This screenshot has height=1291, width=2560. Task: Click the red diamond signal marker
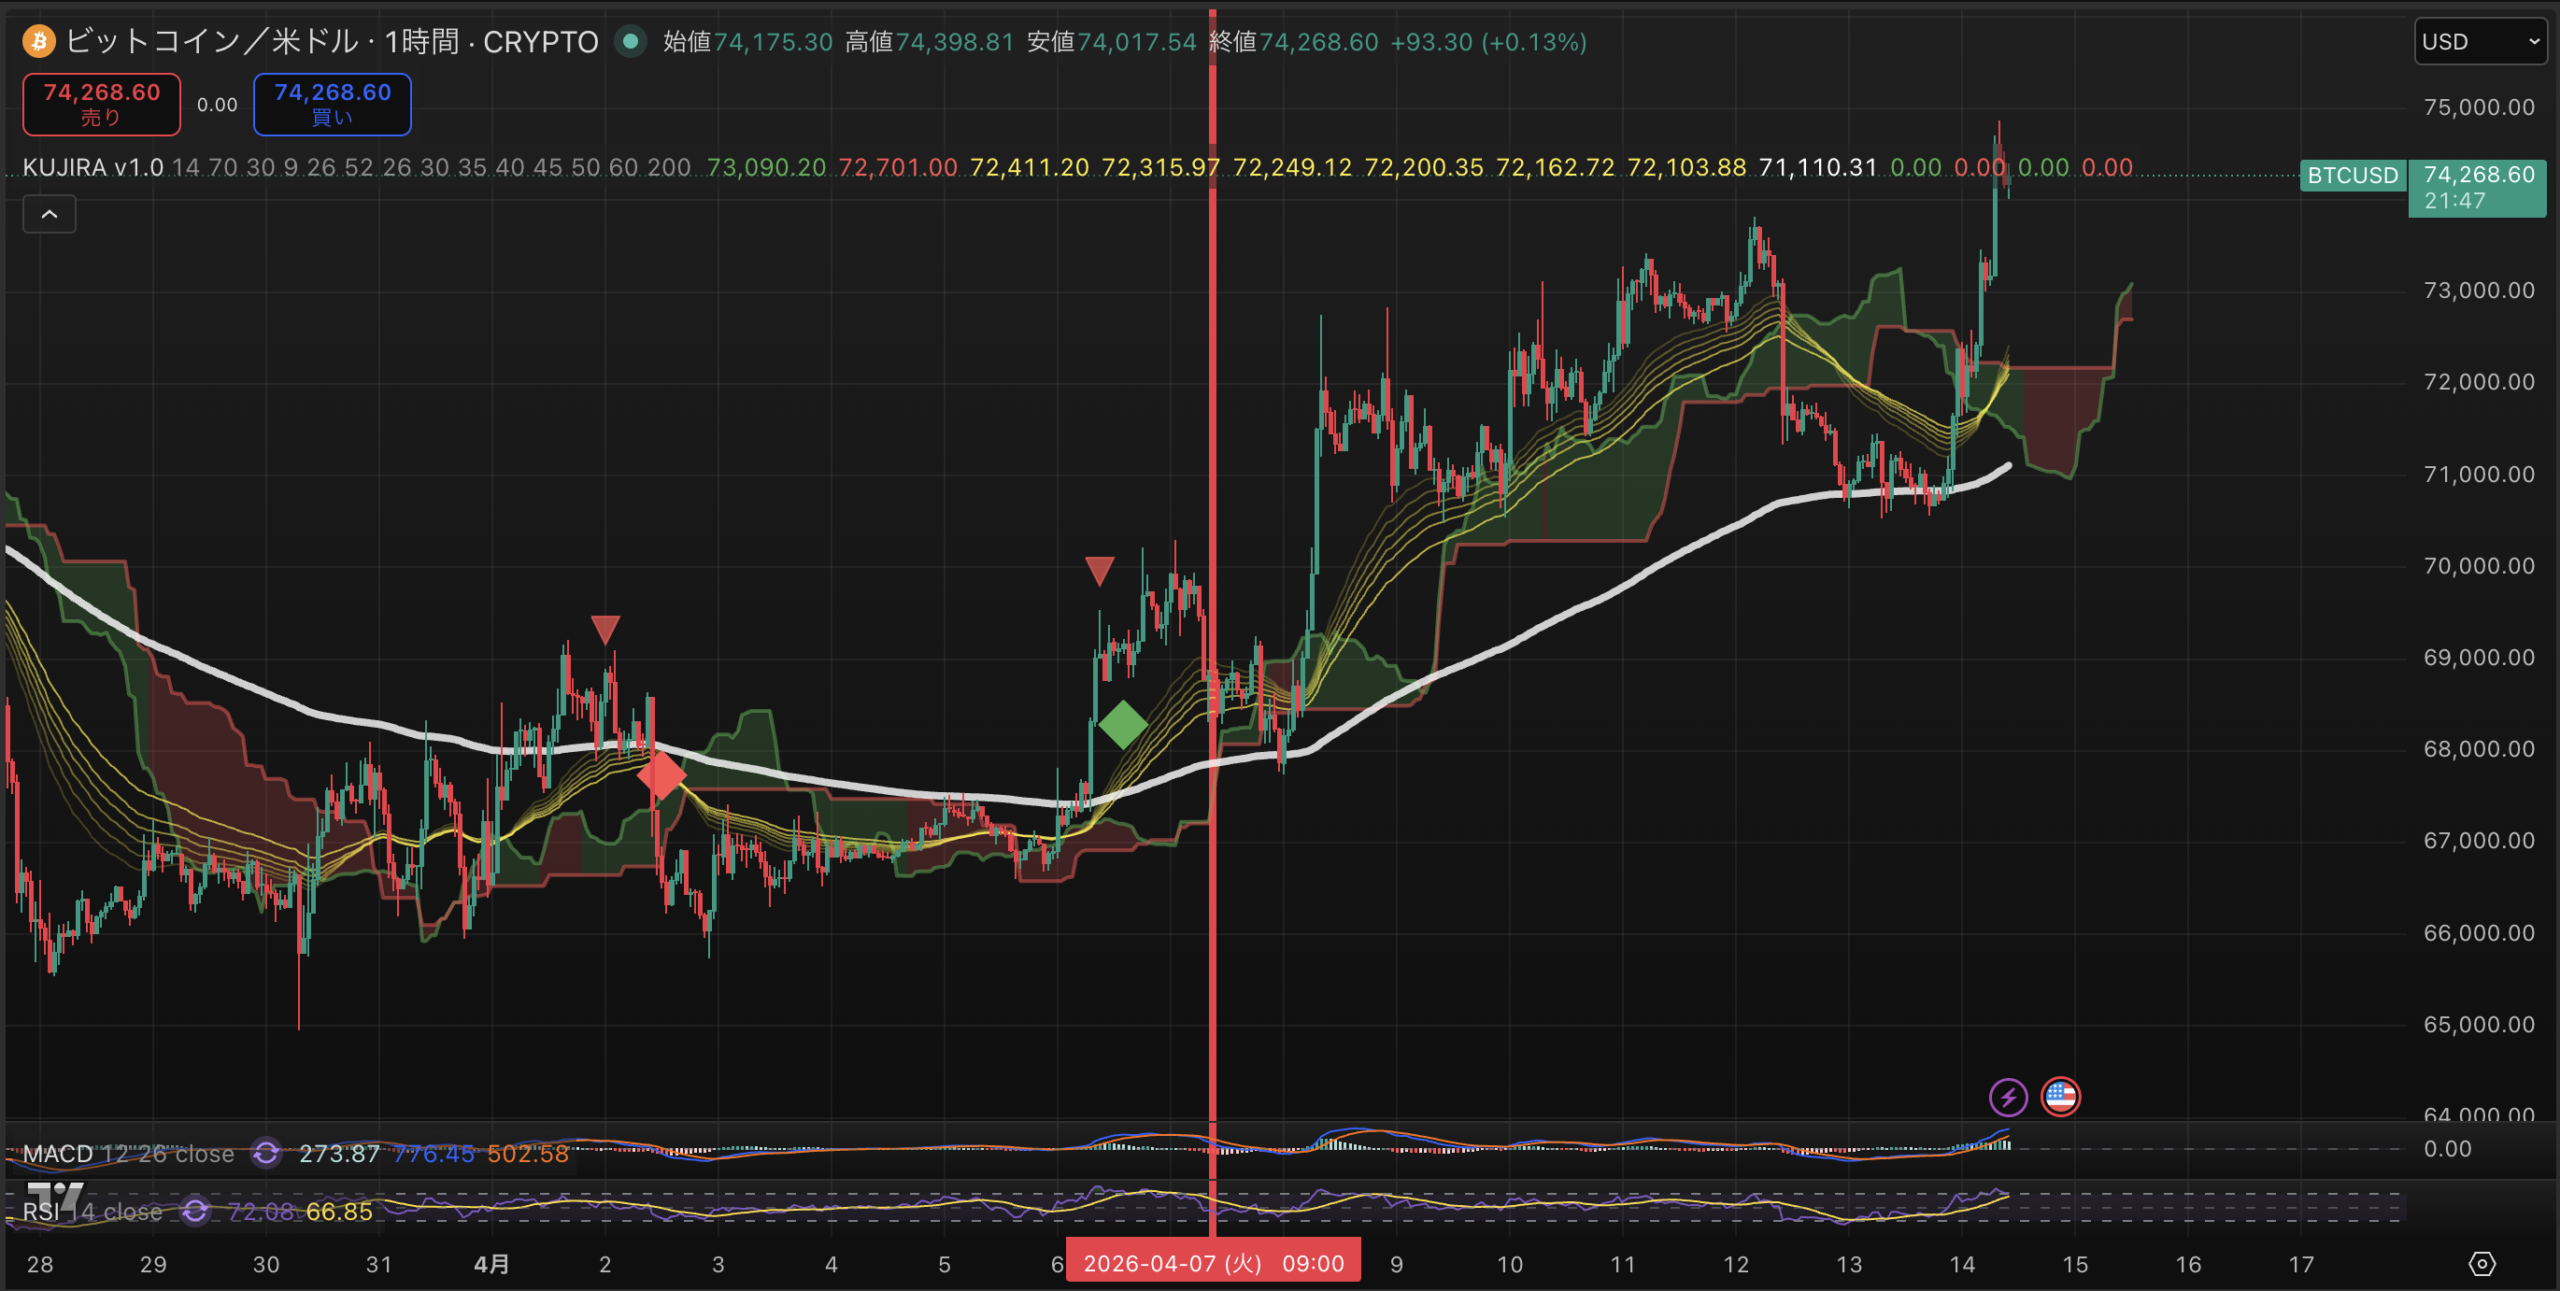tap(661, 776)
